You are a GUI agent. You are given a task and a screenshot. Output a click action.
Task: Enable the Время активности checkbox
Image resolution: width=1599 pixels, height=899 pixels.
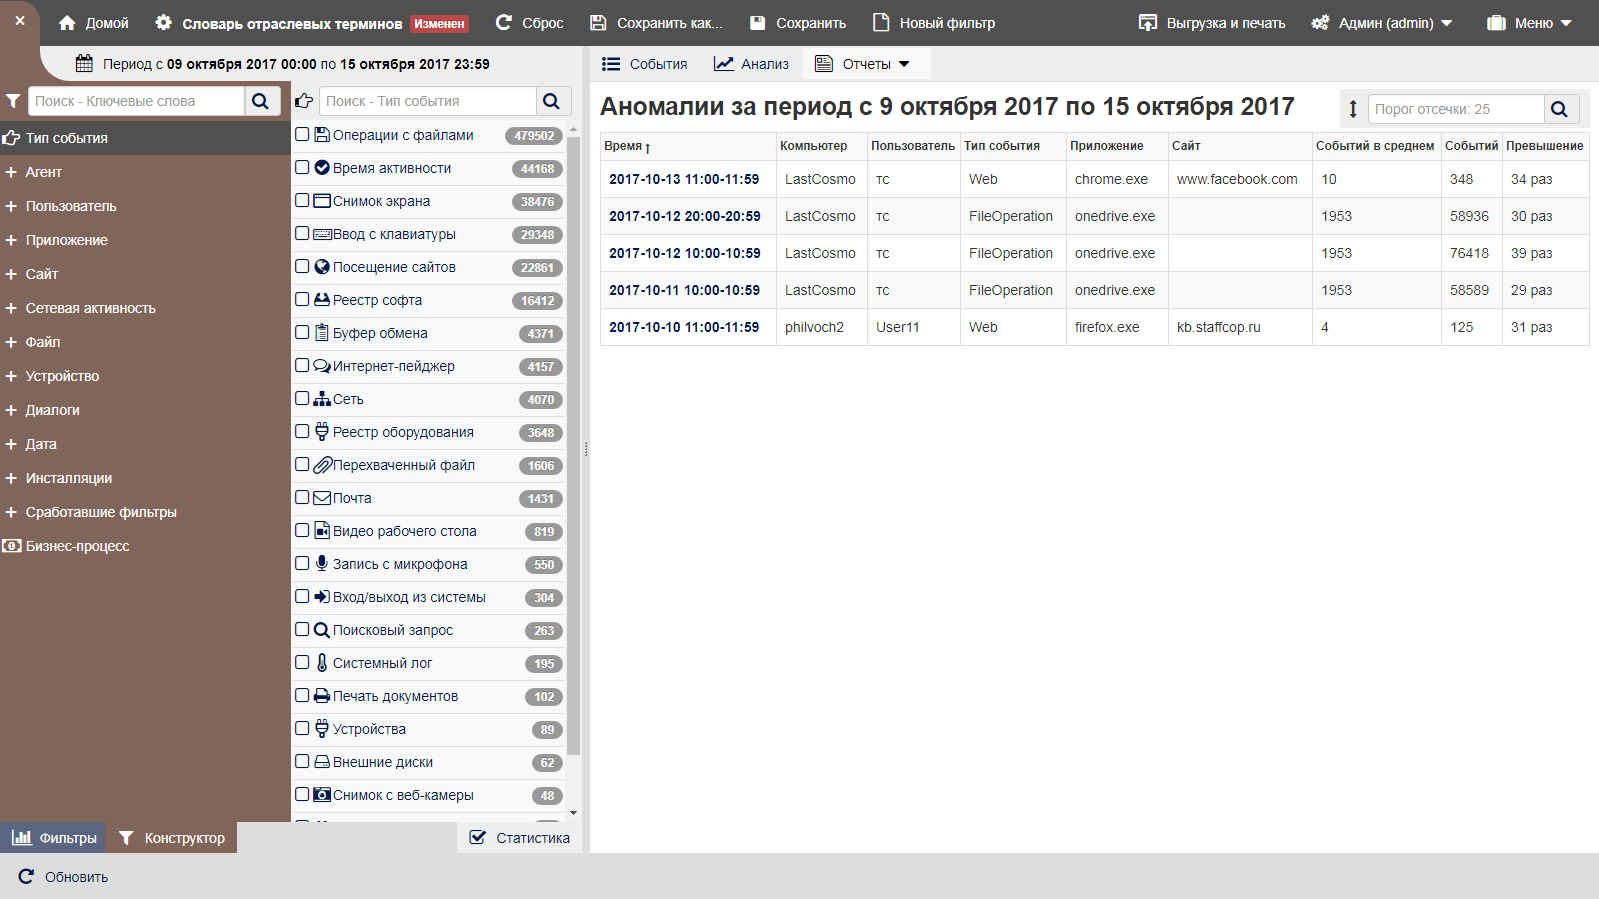(302, 167)
